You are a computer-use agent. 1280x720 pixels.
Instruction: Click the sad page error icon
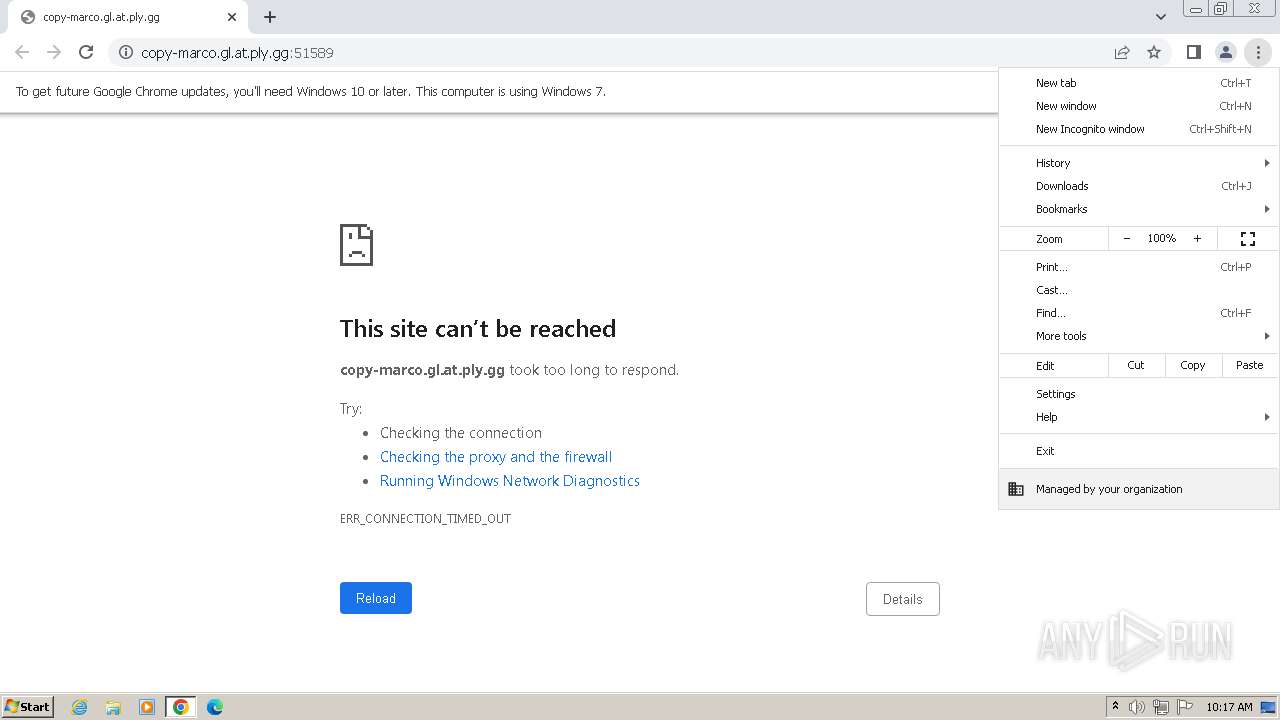click(357, 245)
